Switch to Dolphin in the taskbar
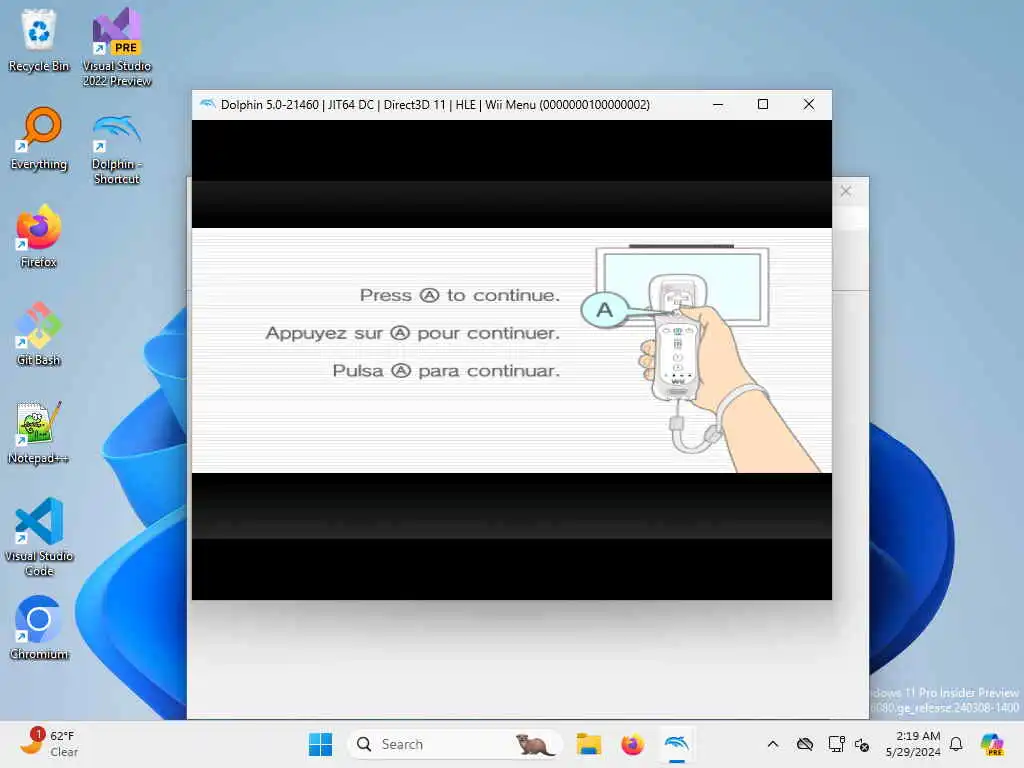The image size is (1024, 768). coord(677,744)
